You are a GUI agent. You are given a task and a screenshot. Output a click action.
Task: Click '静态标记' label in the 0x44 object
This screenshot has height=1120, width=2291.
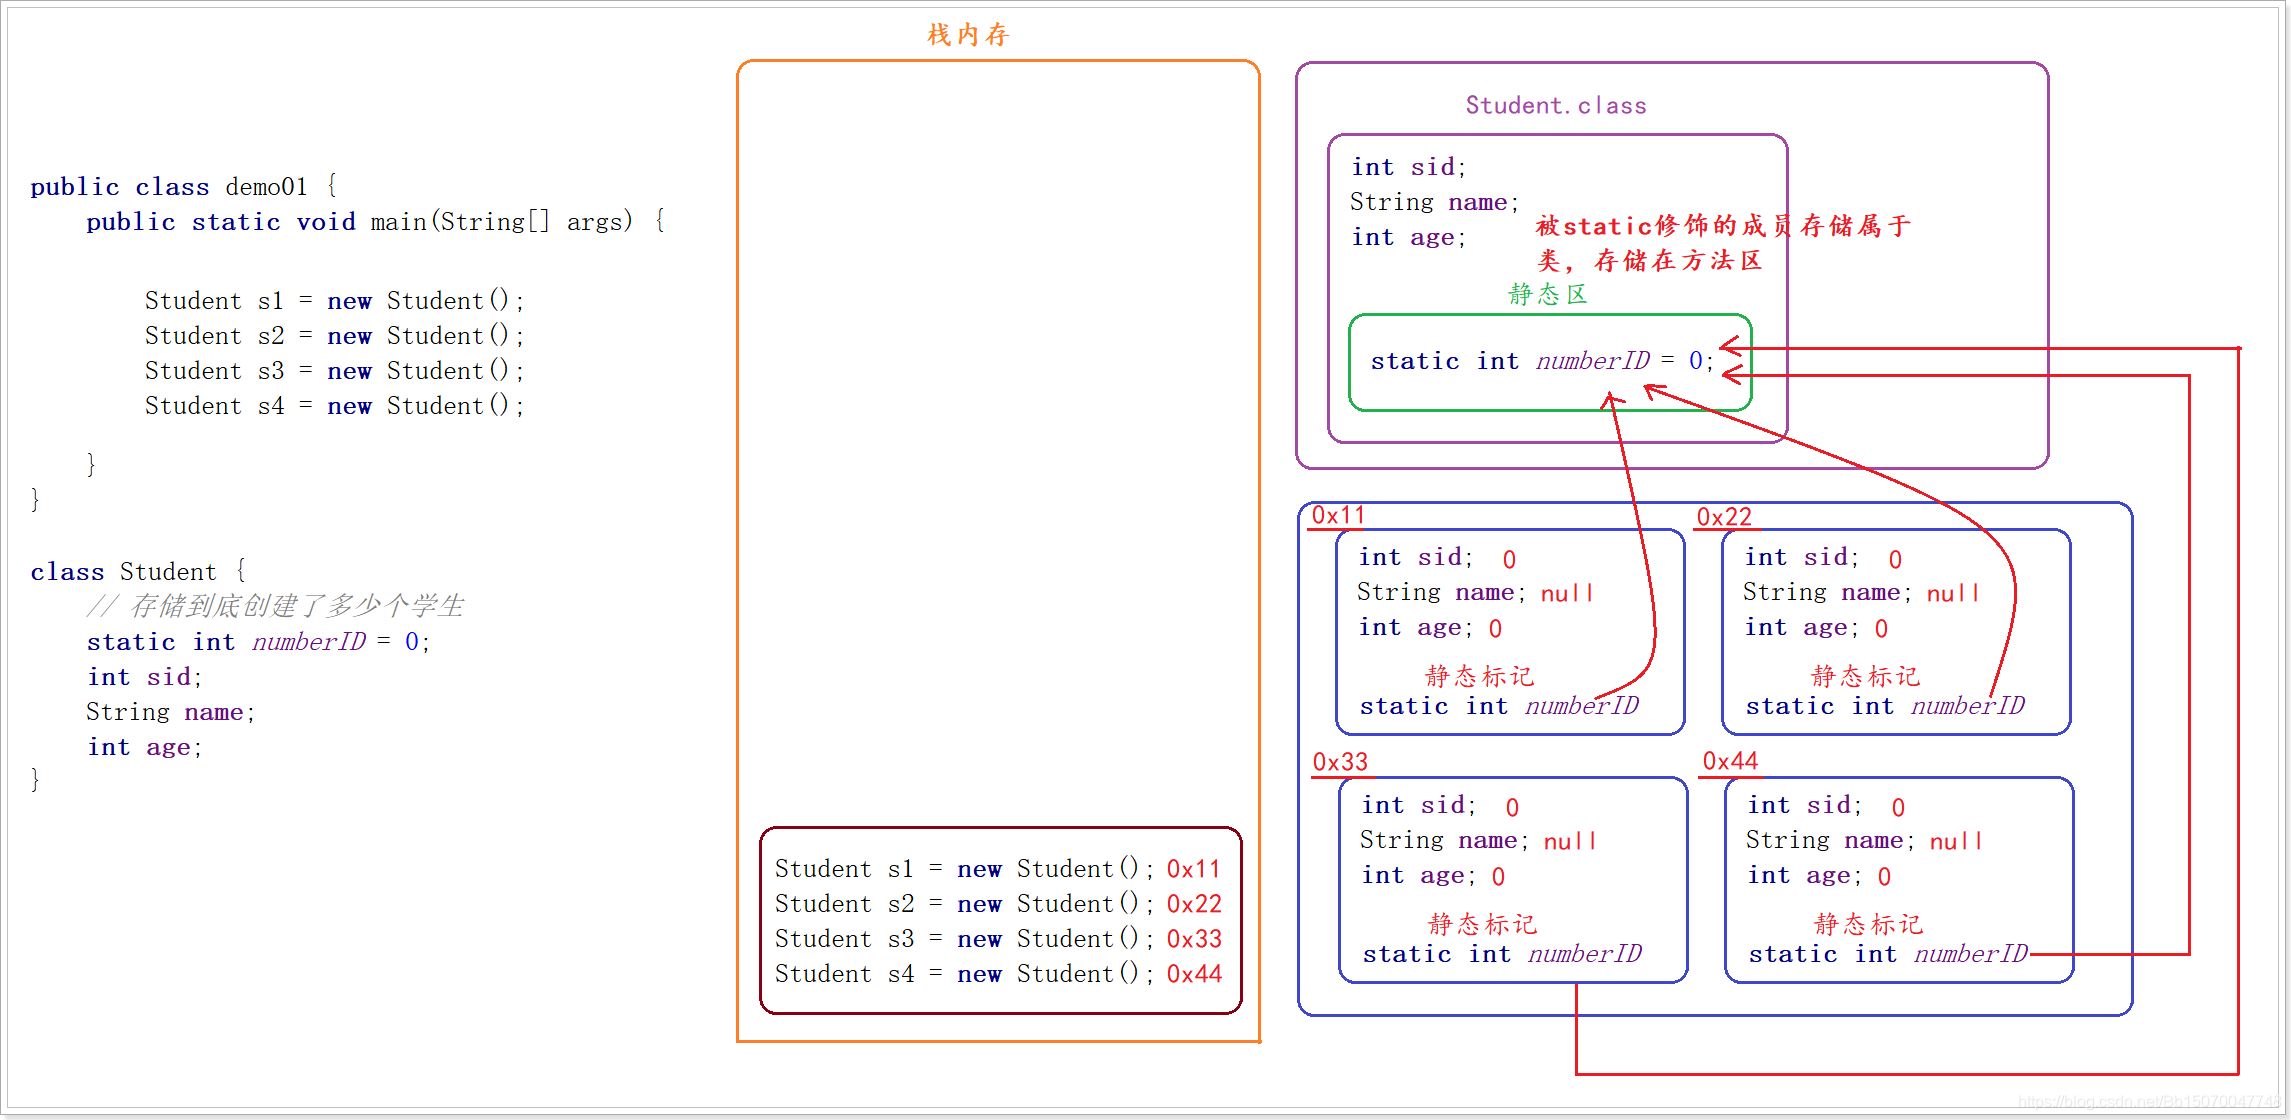1868,924
